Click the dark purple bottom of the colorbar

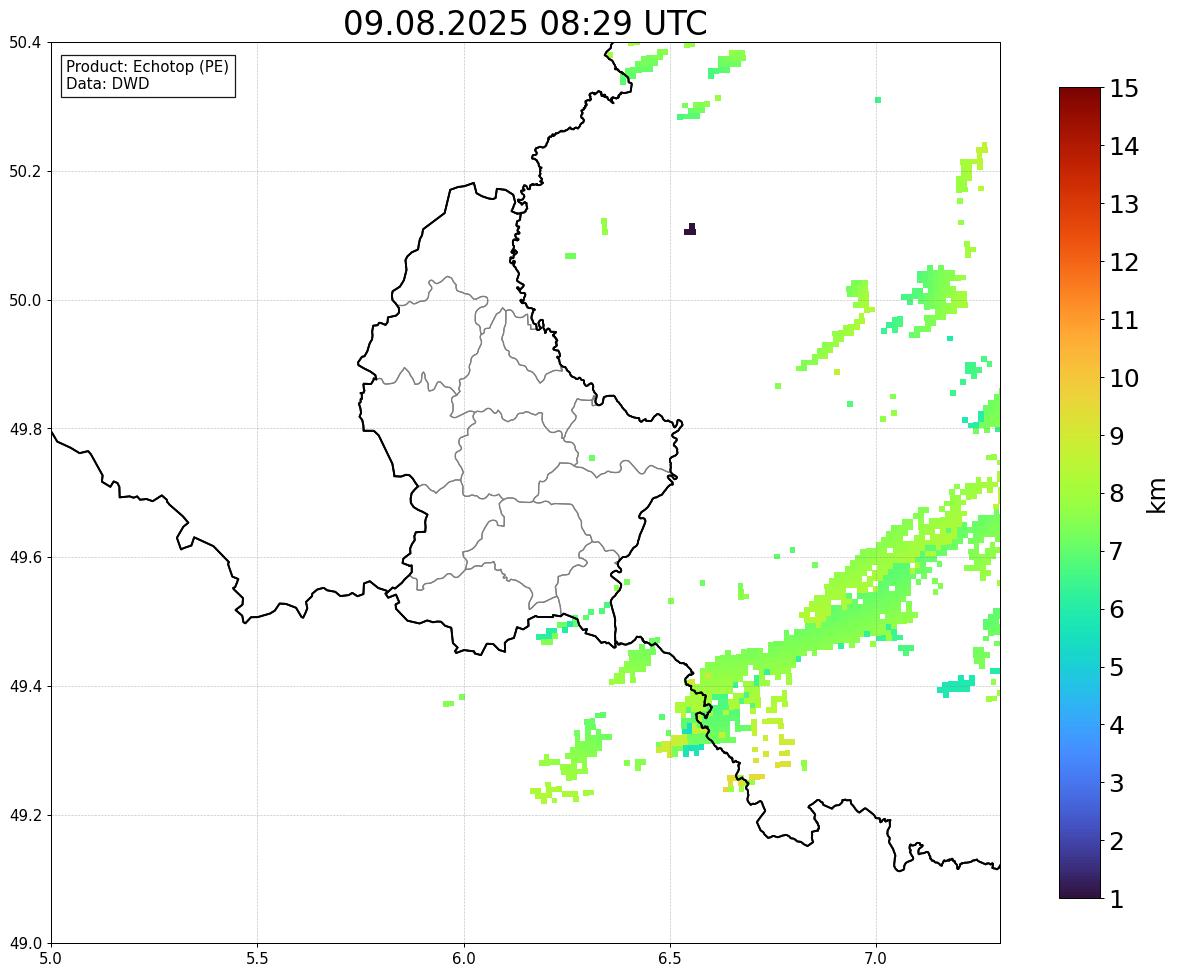pyautogui.click(x=1080, y=892)
